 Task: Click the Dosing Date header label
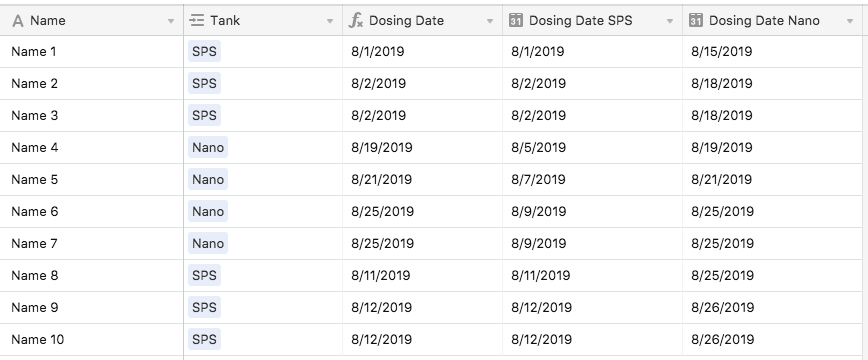[x=406, y=21]
